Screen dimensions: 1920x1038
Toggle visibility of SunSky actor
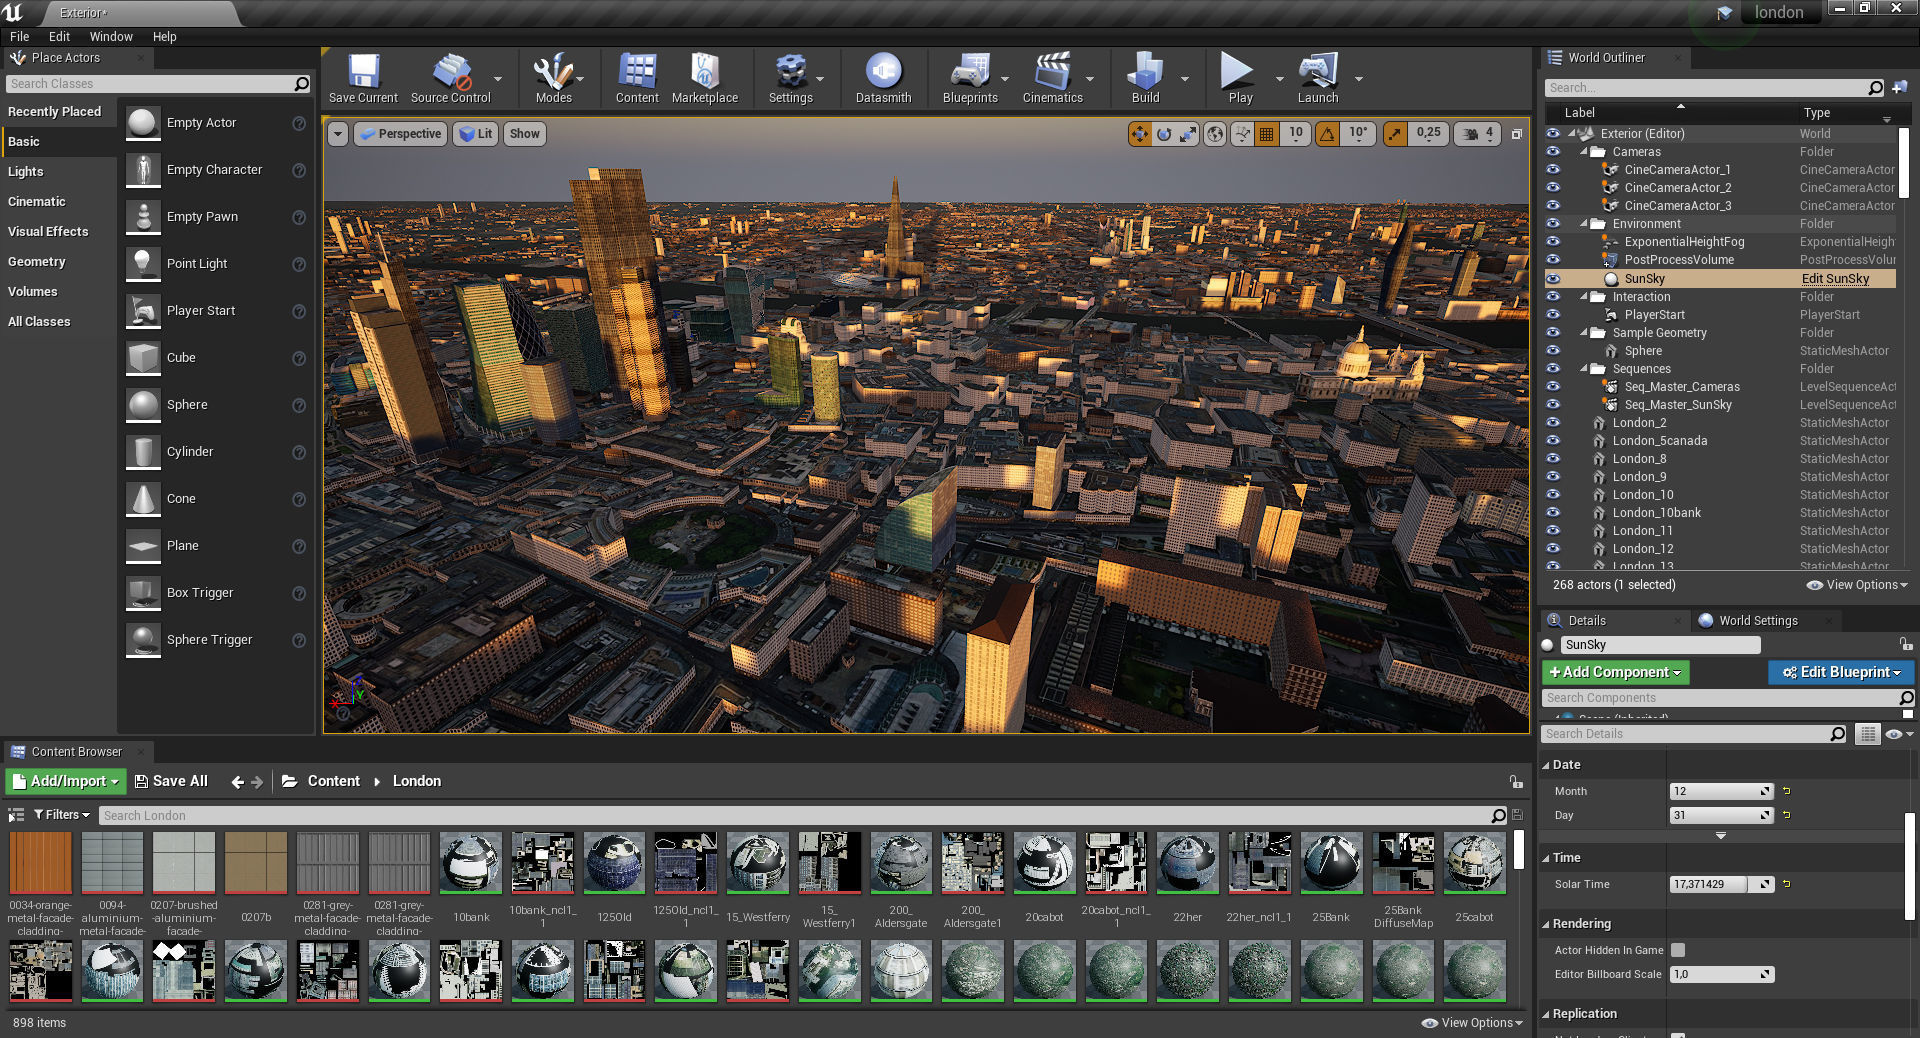(x=1553, y=279)
